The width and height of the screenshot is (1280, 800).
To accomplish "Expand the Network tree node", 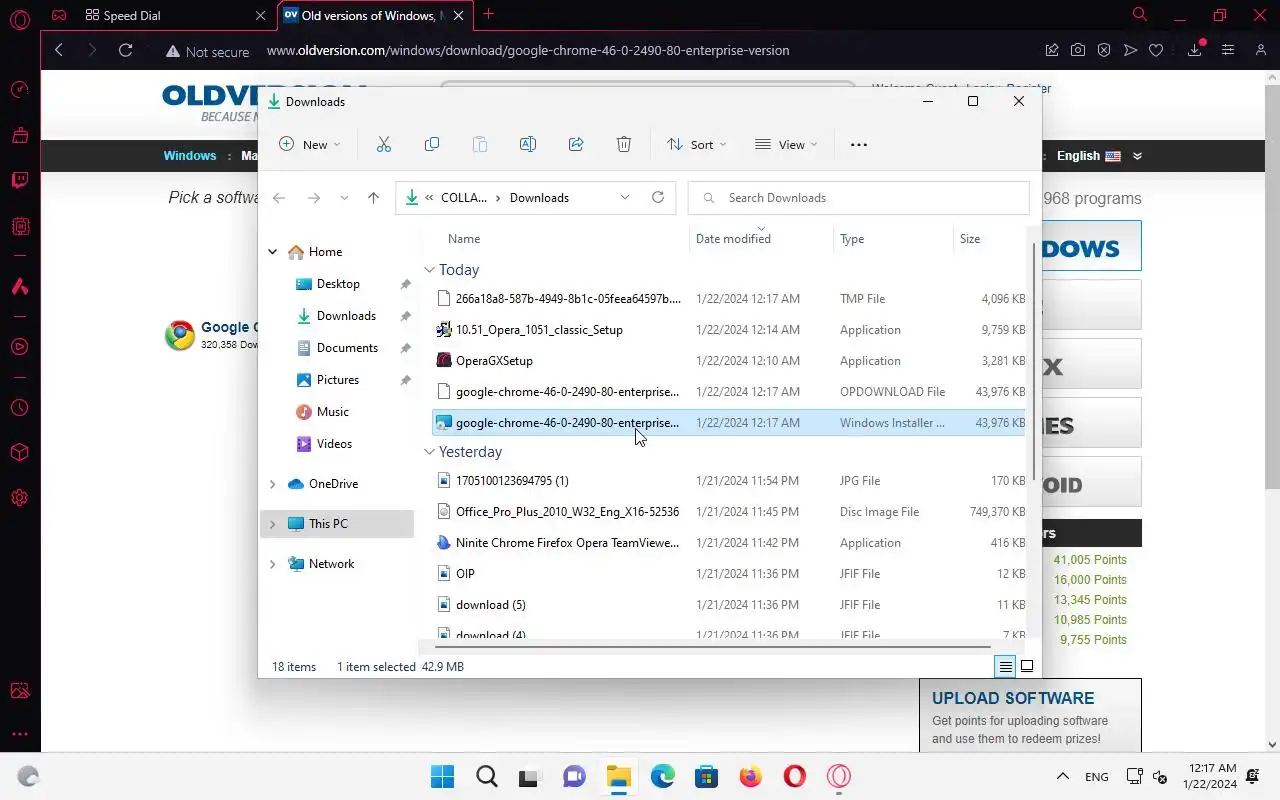I will point(272,564).
